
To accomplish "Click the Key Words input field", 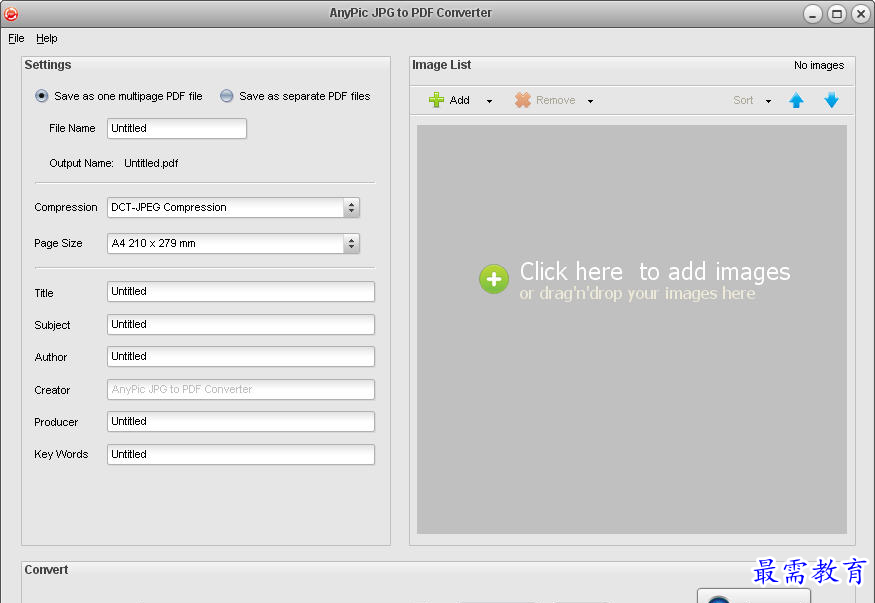I will [241, 454].
